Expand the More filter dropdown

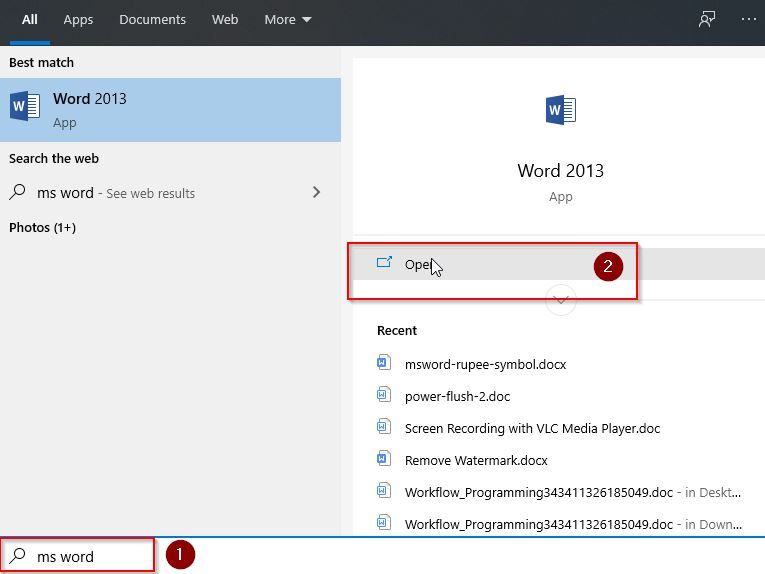(288, 20)
